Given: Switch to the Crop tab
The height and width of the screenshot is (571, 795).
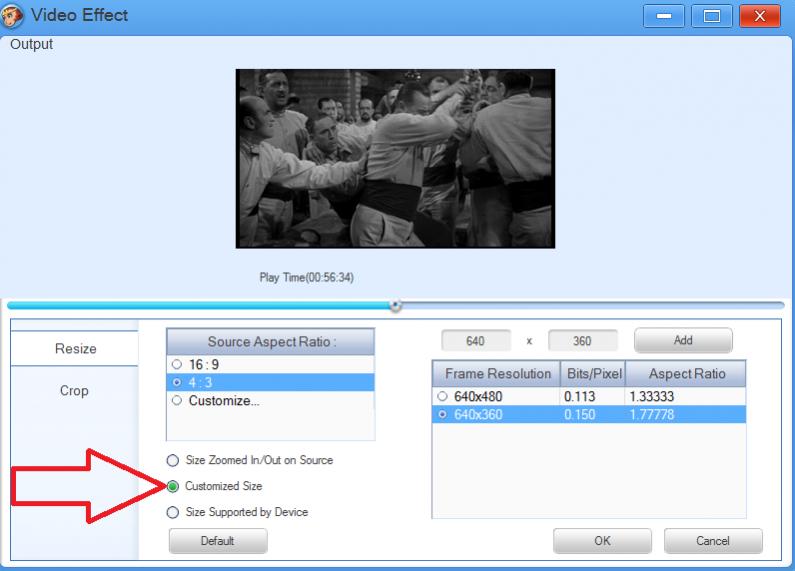Looking at the screenshot, I should click(x=75, y=390).
